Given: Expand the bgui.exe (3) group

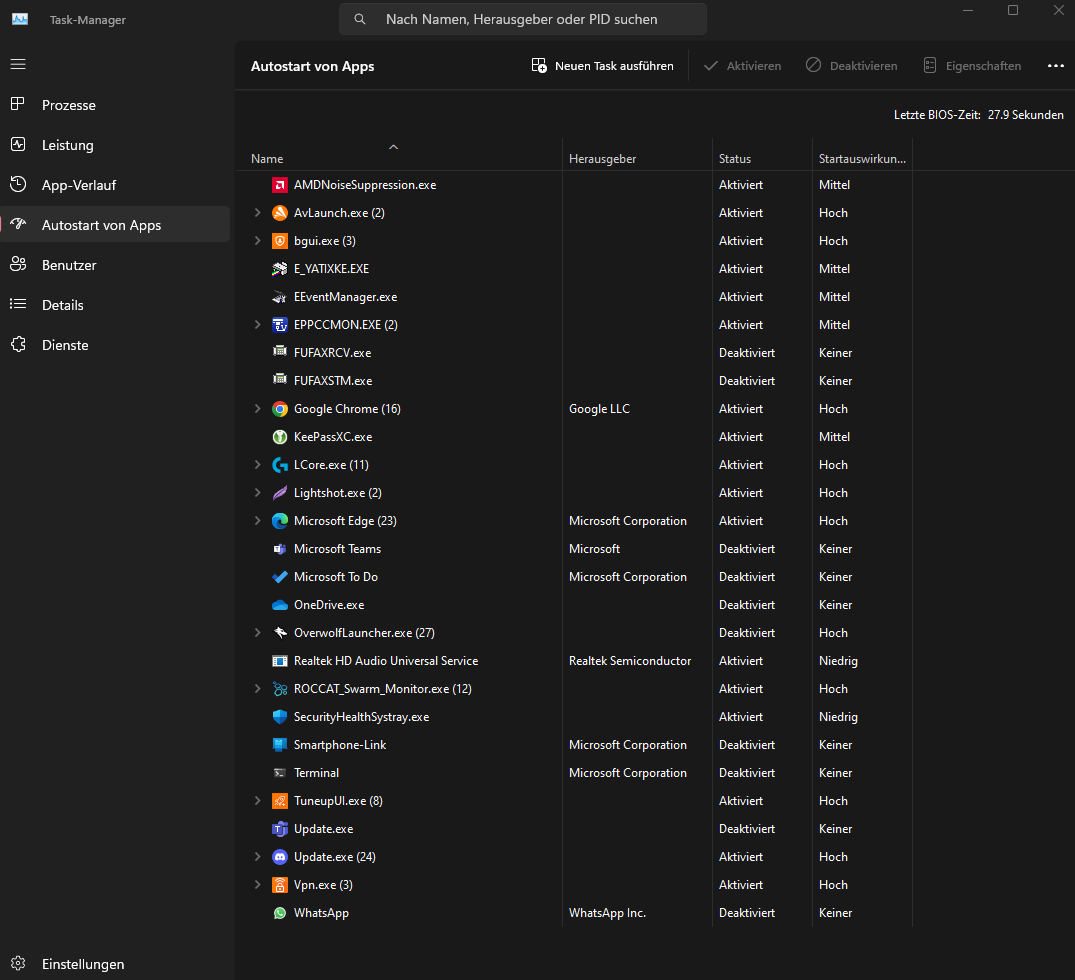Looking at the screenshot, I should point(258,241).
